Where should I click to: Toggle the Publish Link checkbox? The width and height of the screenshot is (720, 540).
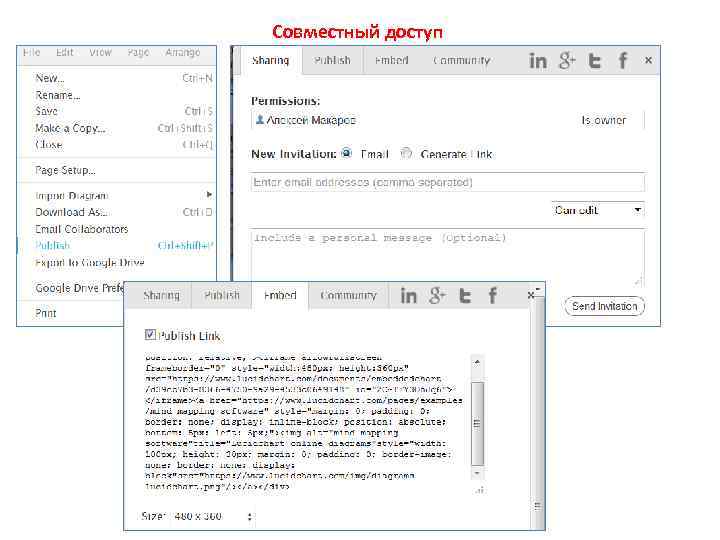point(150,335)
